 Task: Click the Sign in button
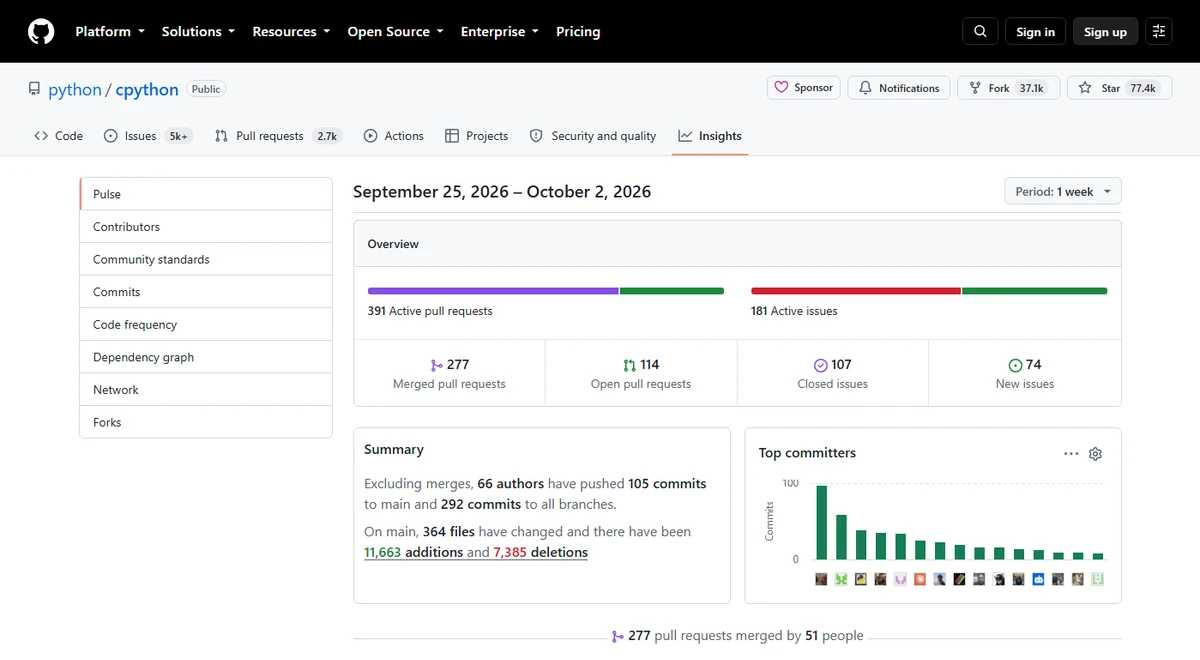click(x=1035, y=32)
